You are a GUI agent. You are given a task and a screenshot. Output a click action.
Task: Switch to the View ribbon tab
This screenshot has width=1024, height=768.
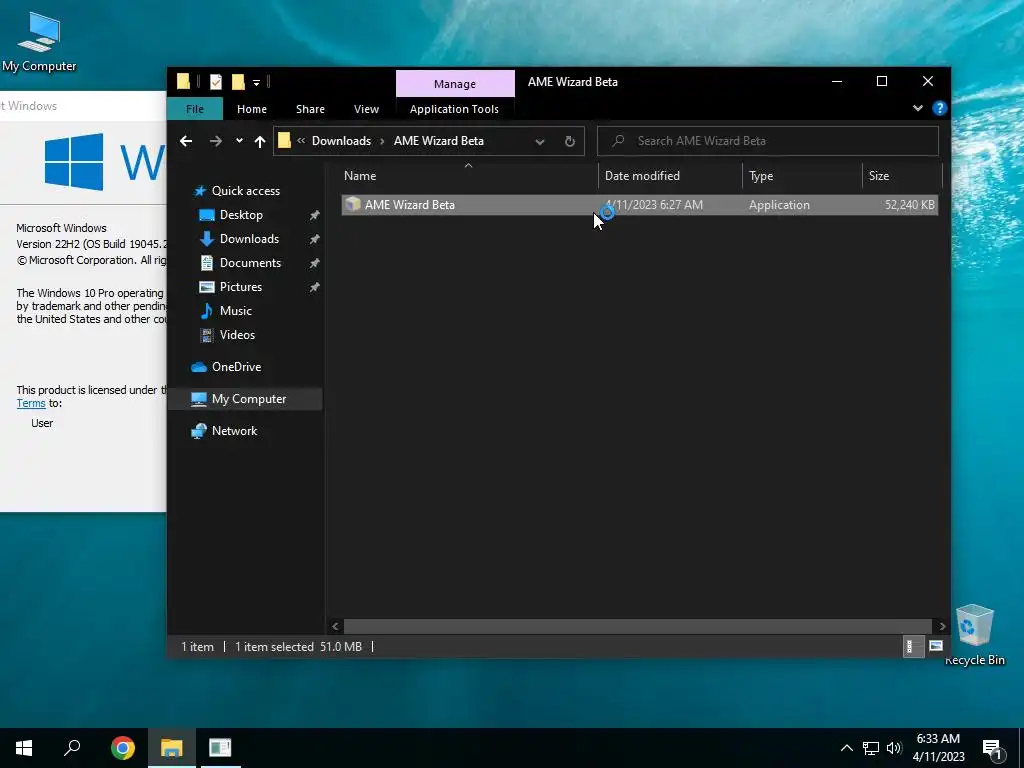point(366,109)
